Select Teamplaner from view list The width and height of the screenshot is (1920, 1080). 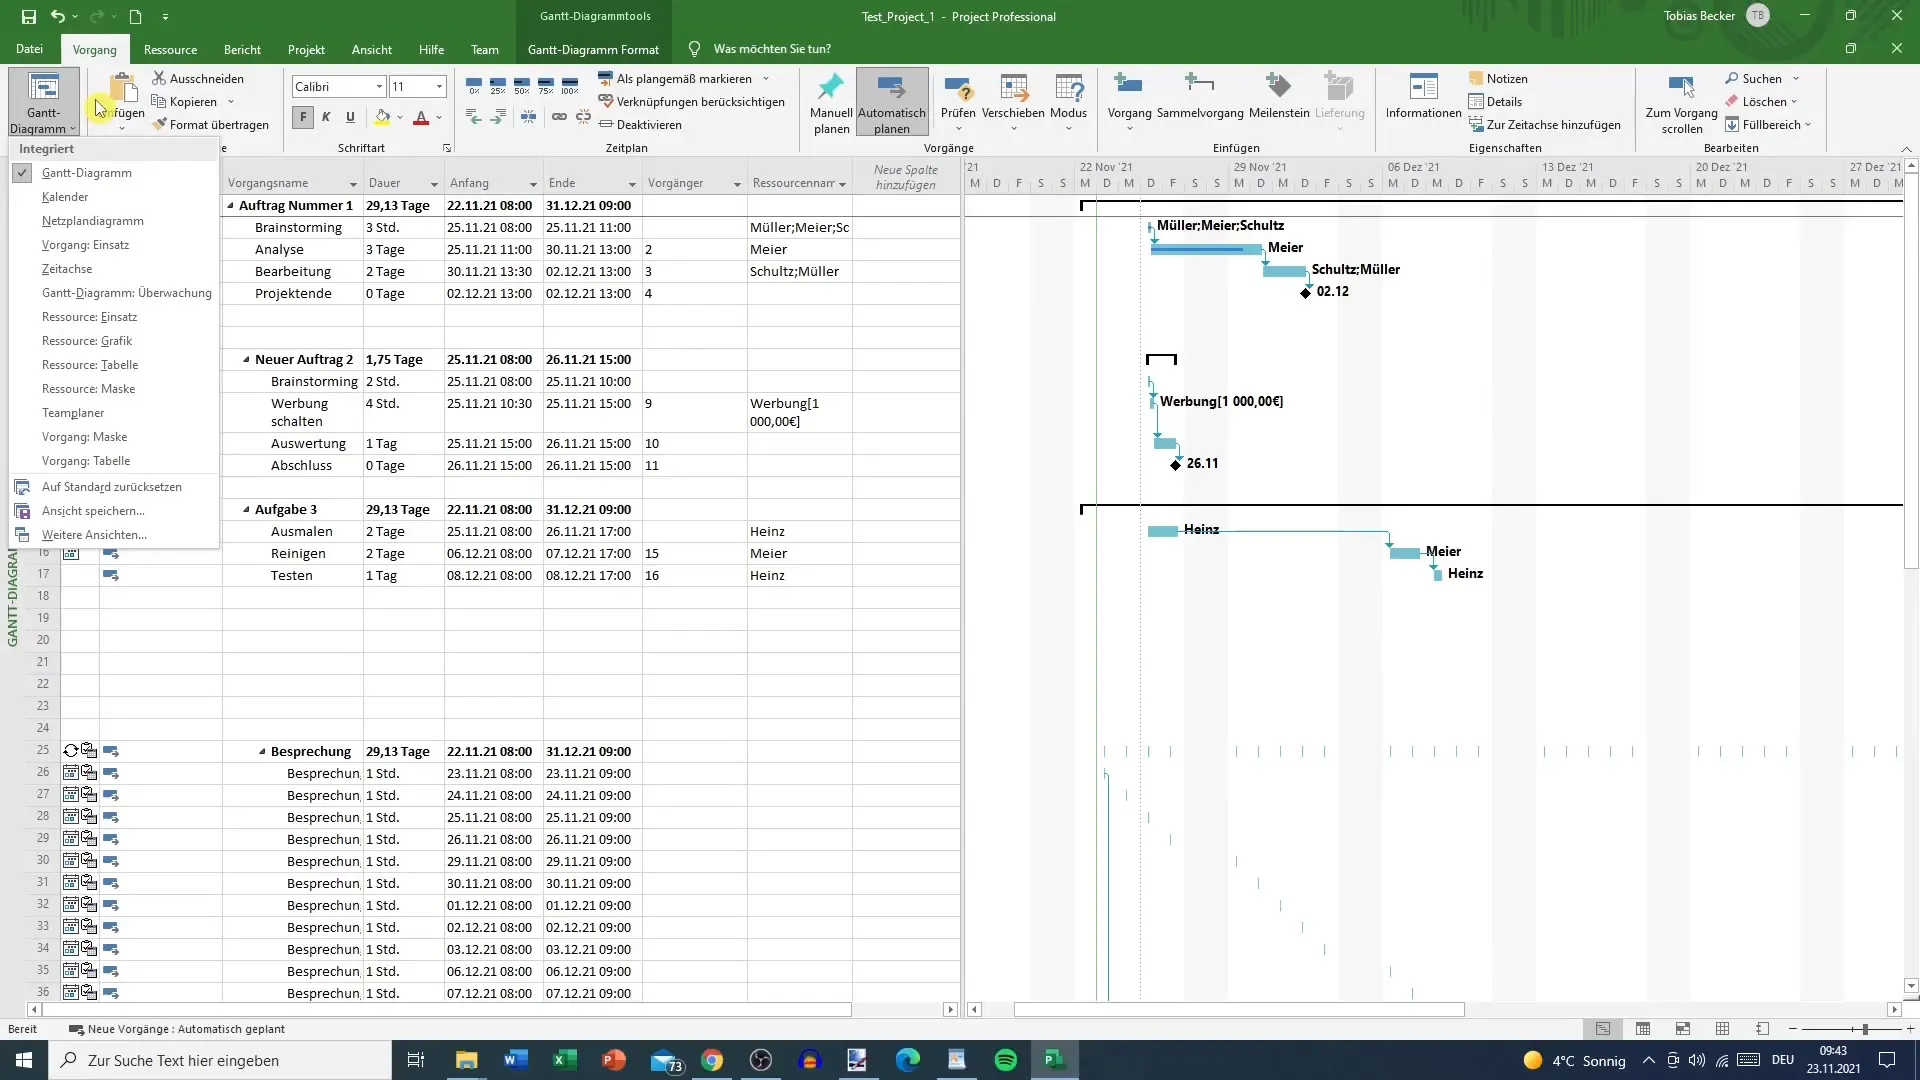(x=73, y=413)
